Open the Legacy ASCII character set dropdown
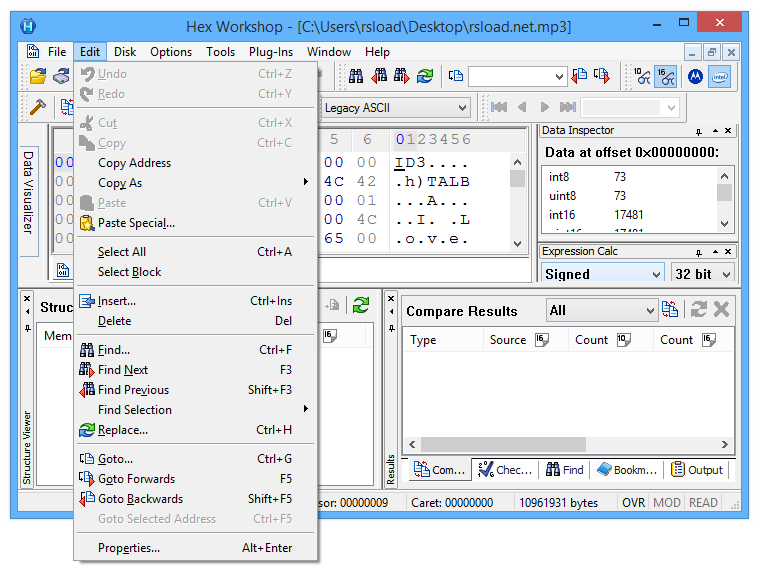Viewport: 761px width, 583px height. coord(462,108)
